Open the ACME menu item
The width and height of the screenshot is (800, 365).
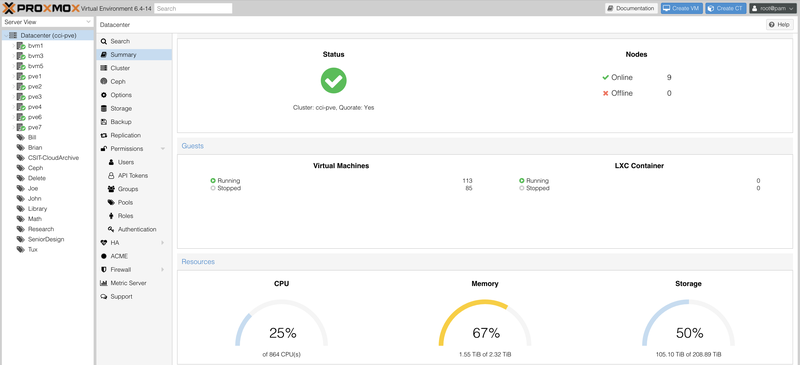click(x=134, y=256)
